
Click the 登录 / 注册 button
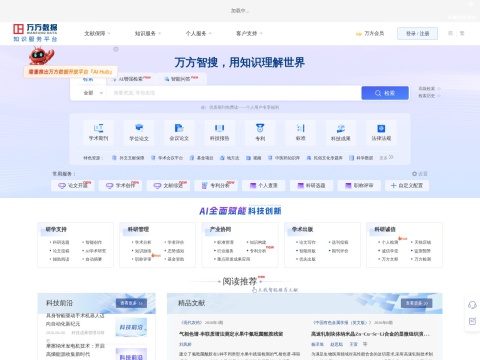(417, 33)
